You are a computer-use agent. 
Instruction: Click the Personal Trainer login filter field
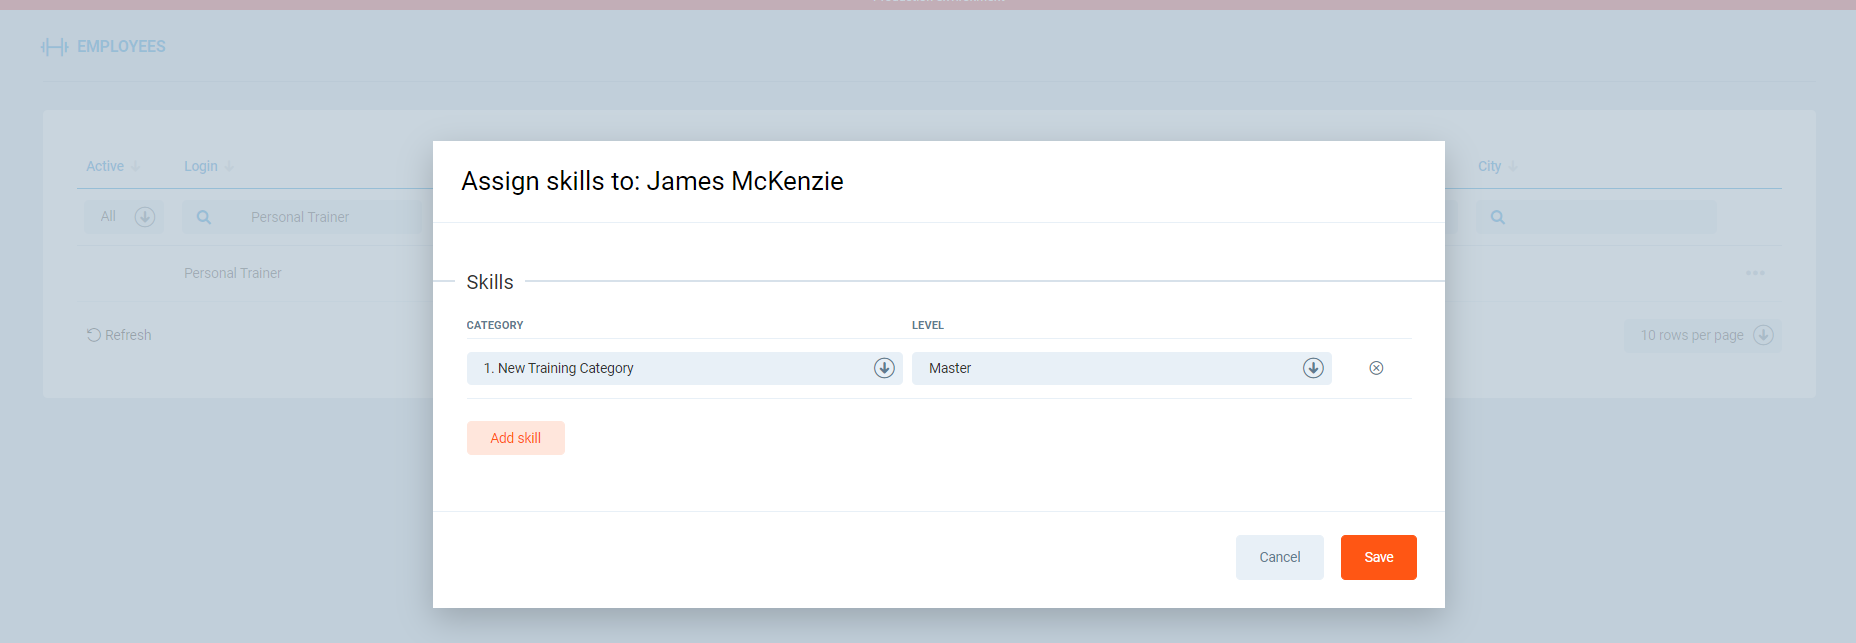[320, 217]
